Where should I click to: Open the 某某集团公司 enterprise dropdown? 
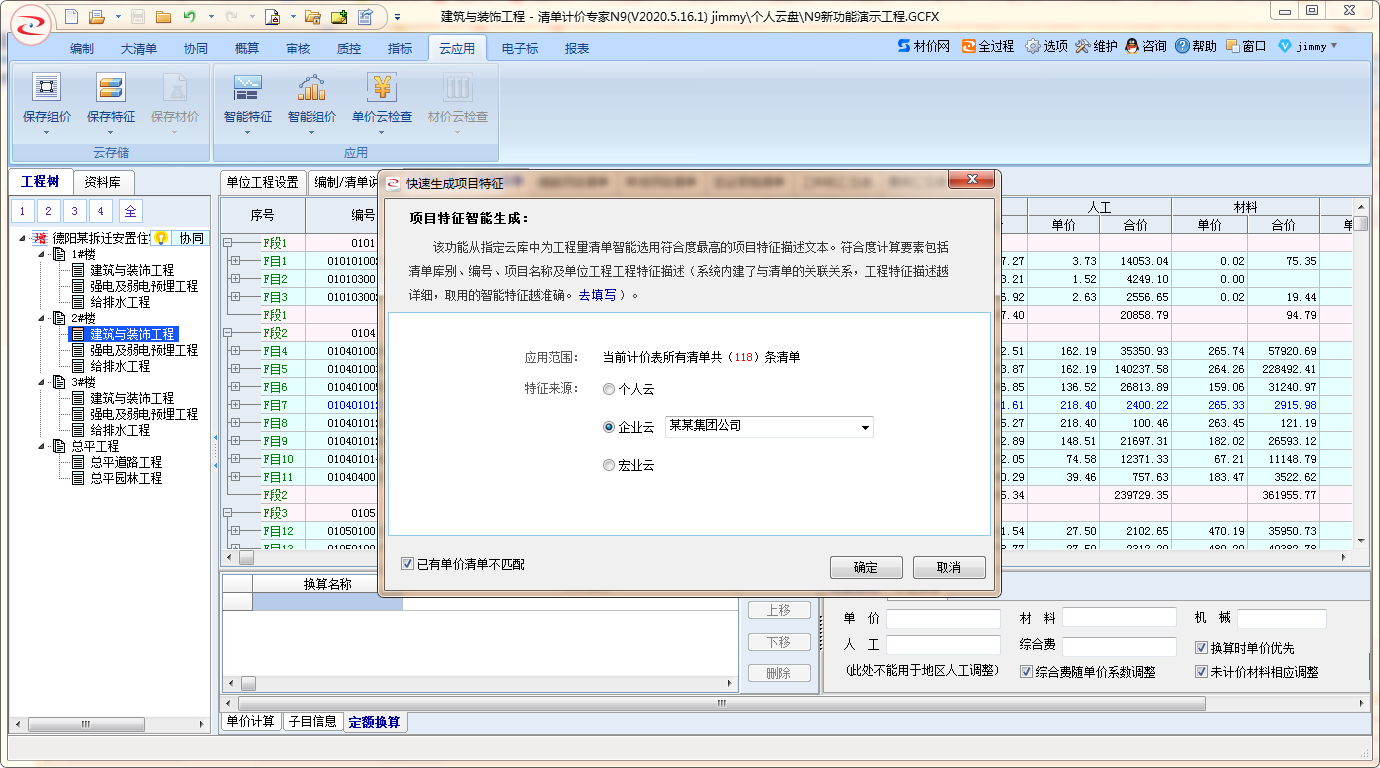click(864, 427)
